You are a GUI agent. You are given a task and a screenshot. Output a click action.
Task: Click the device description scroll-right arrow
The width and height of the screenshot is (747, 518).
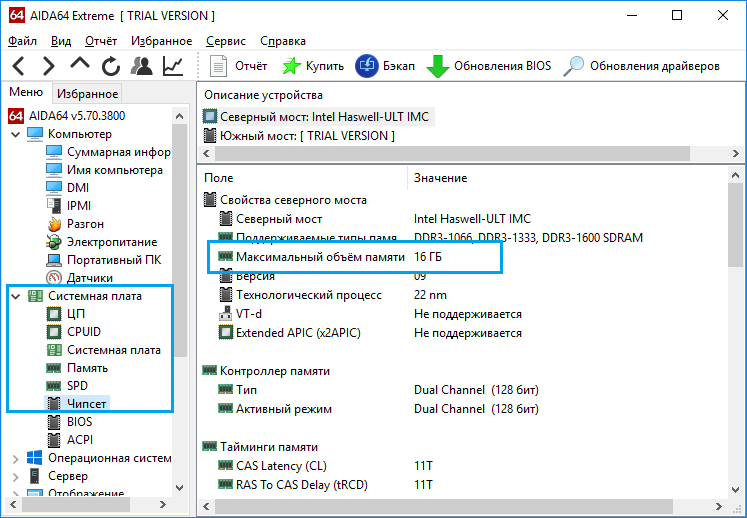tap(736, 153)
